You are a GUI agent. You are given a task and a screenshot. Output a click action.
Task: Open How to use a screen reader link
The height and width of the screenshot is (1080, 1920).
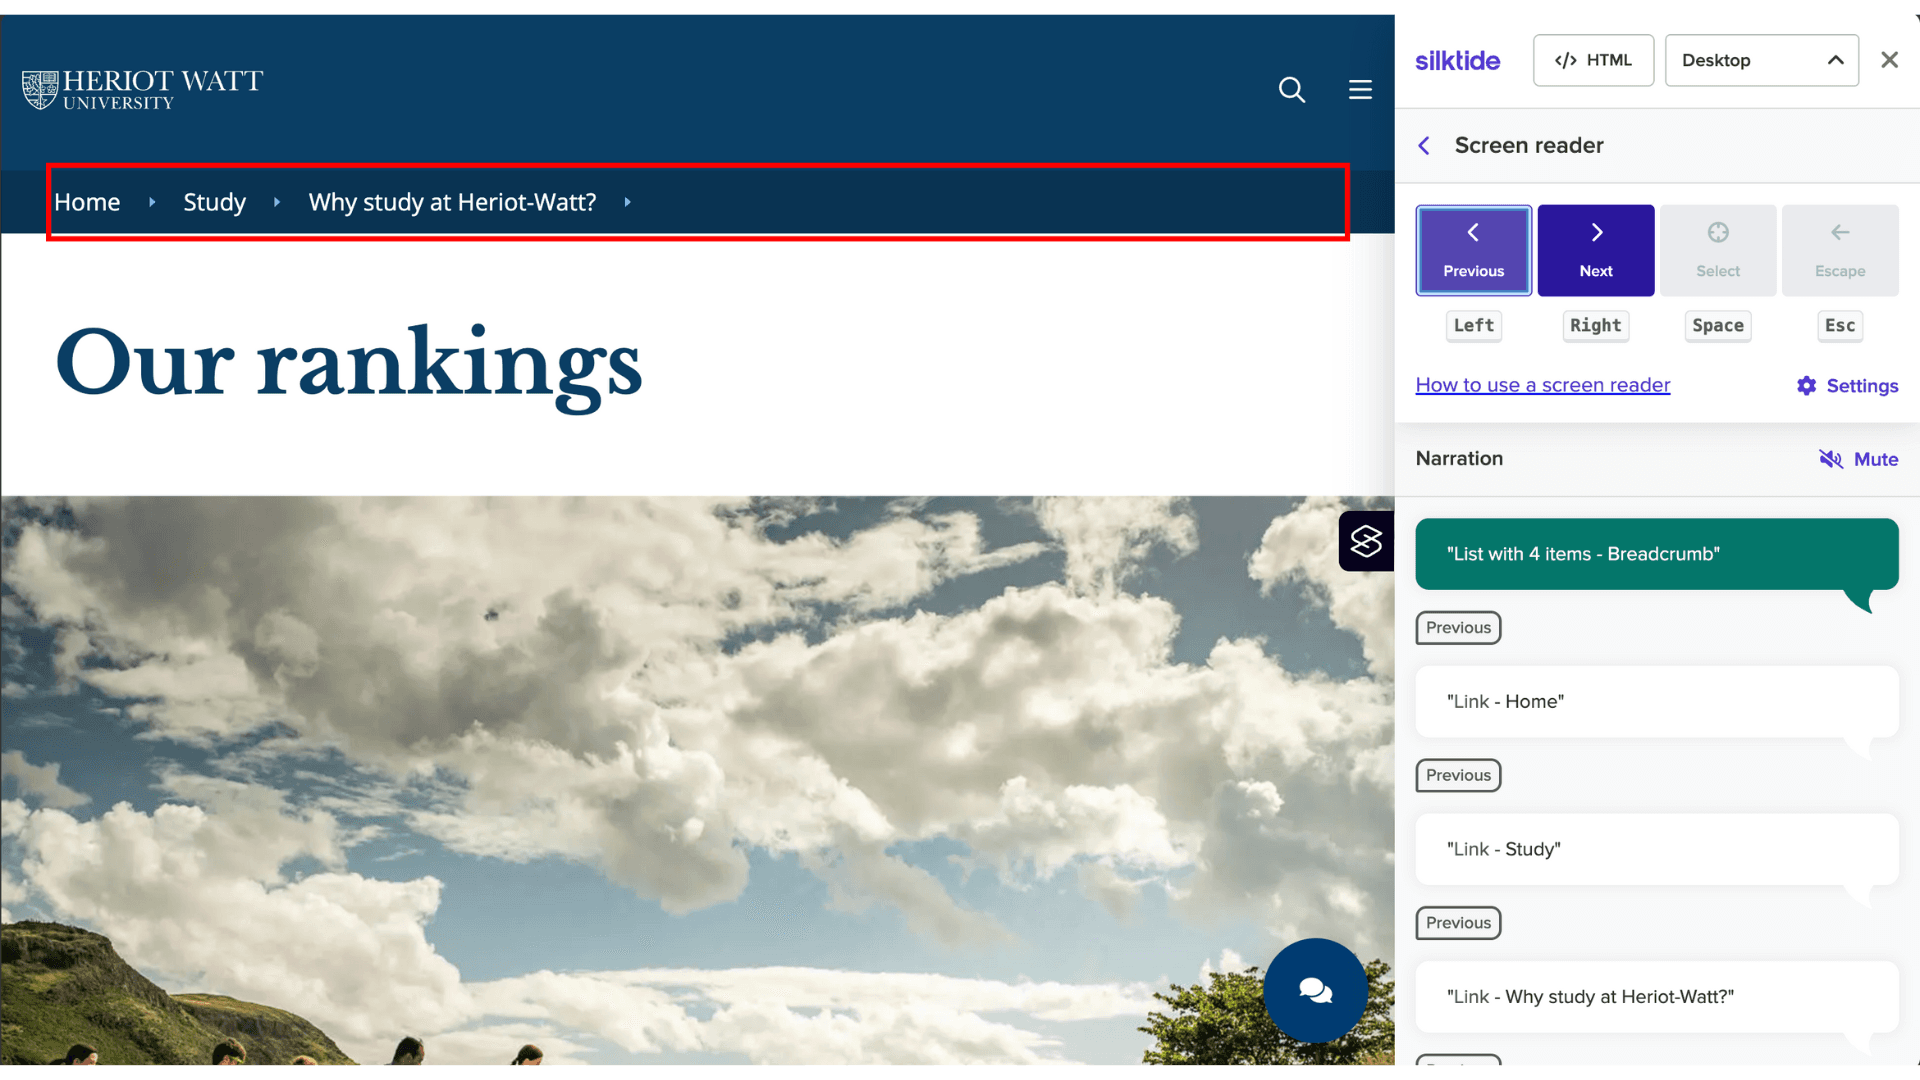pos(1542,385)
